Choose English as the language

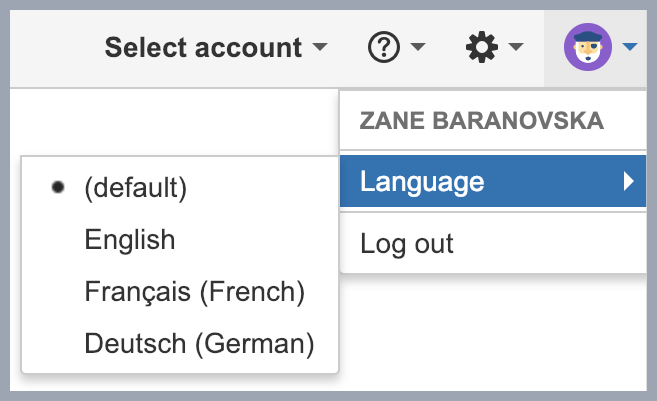click(x=130, y=240)
